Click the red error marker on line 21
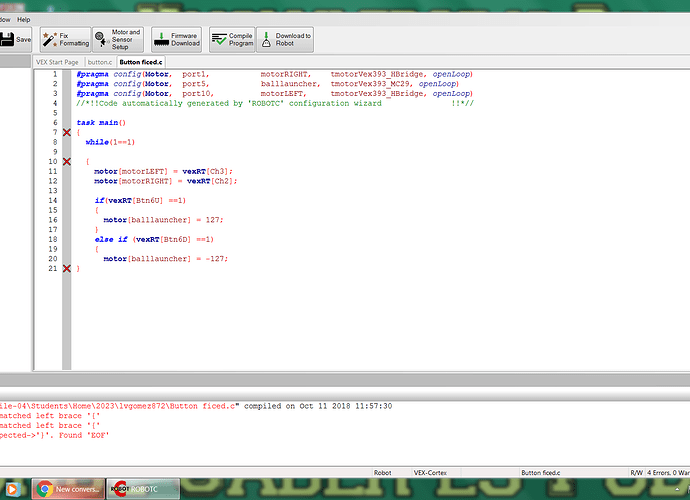690x500 pixels. [66, 268]
